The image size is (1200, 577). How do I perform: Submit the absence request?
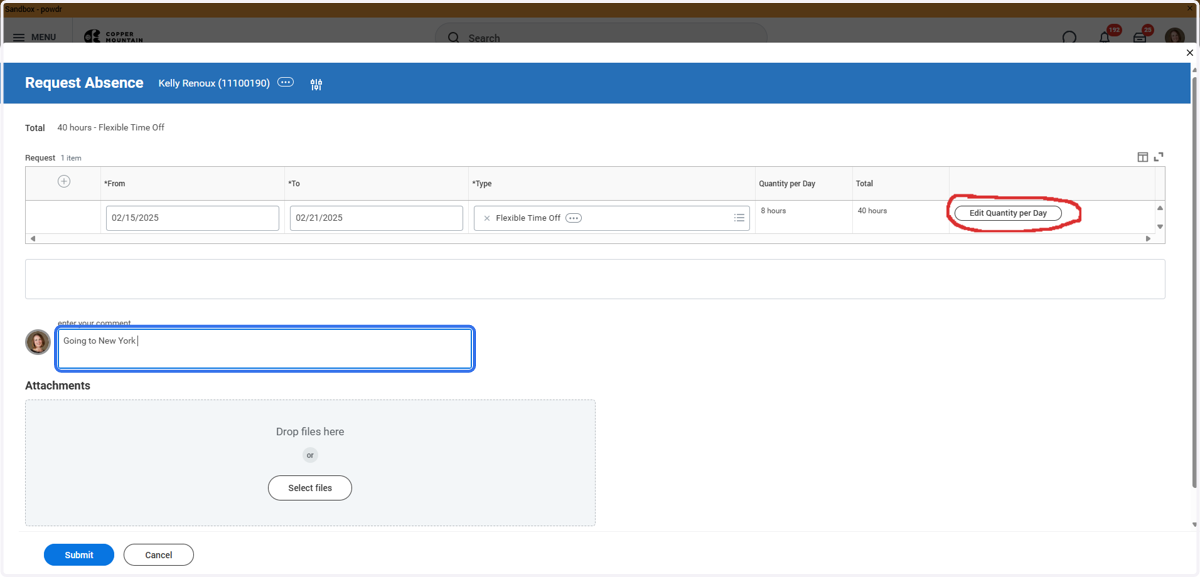pos(79,555)
